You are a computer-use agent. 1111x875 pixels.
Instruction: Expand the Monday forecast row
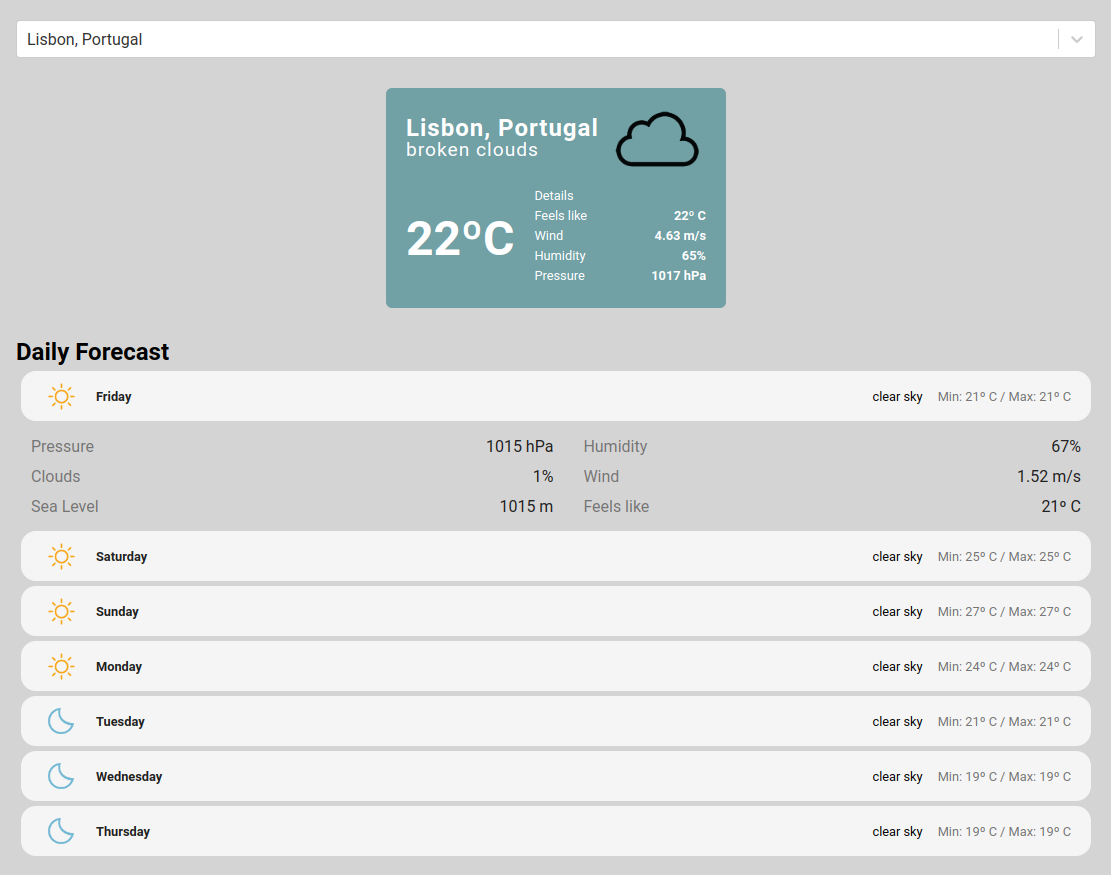click(556, 666)
